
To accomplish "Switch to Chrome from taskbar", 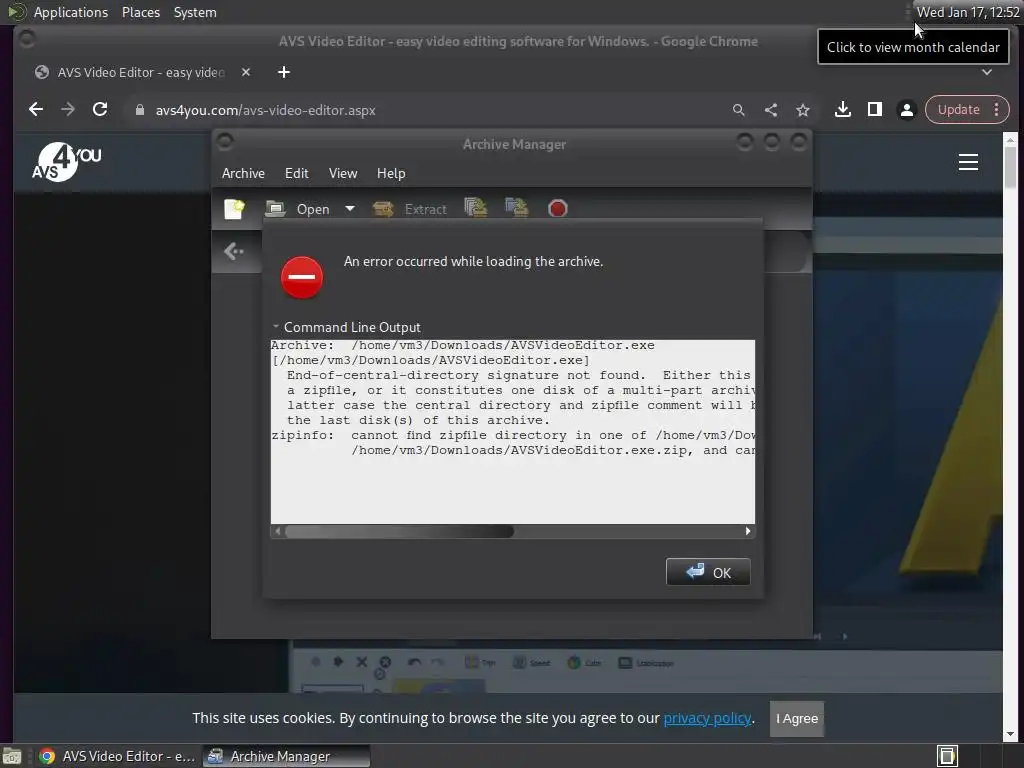I will coord(117,756).
